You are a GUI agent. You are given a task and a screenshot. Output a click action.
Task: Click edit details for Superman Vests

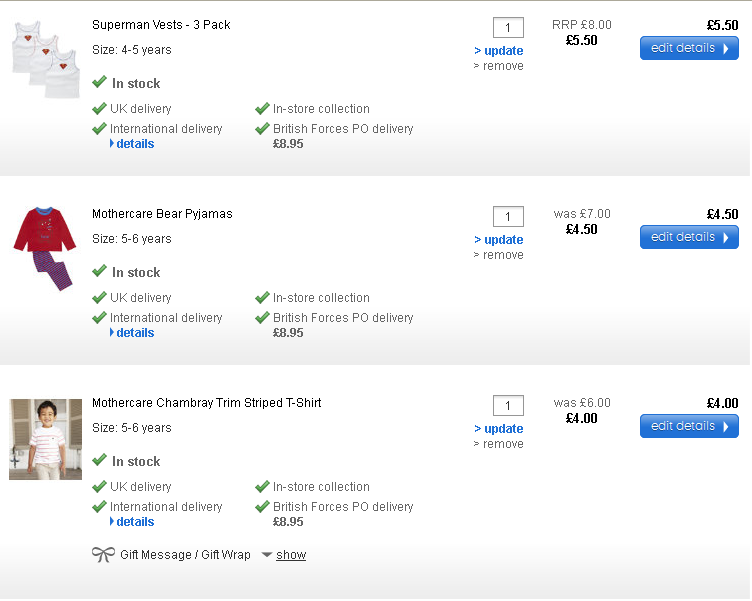[689, 48]
